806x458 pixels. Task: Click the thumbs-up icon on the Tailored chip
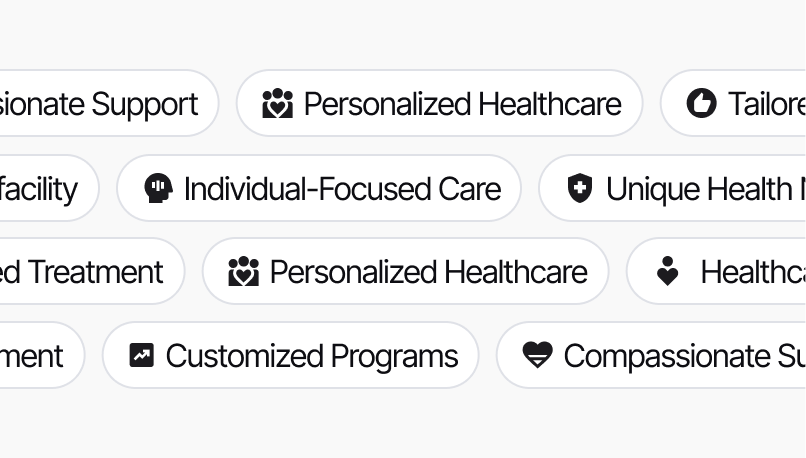701,104
